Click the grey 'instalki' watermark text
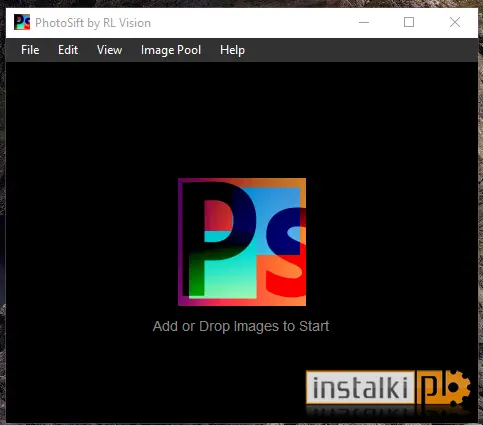Screen dimensions: 483x425 tap(360, 387)
